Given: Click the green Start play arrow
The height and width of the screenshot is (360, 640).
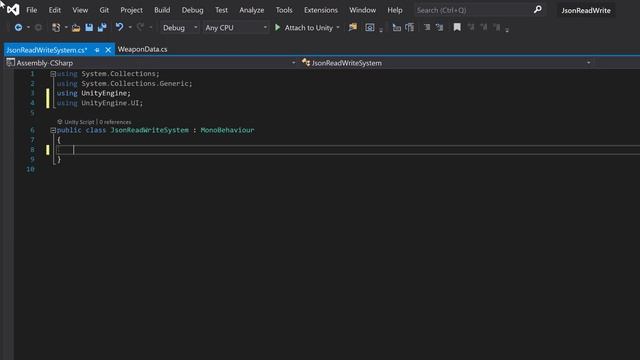Looking at the screenshot, I should click(278, 27).
